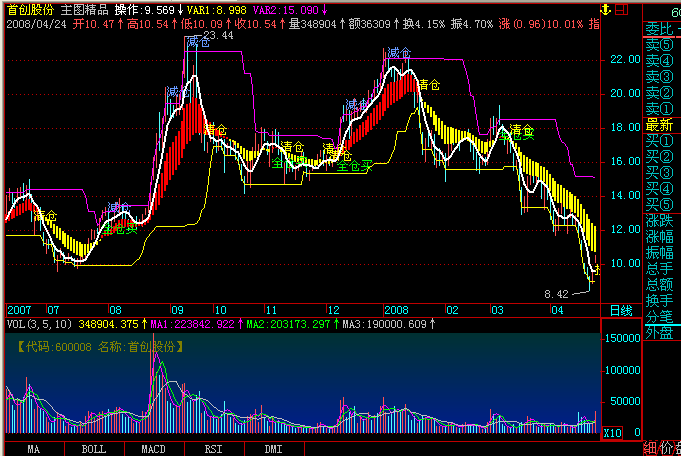Click the 2007 marker on time axis
Image resolution: width=681 pixels, height=456 pixels.
click(x=20, y=310)
